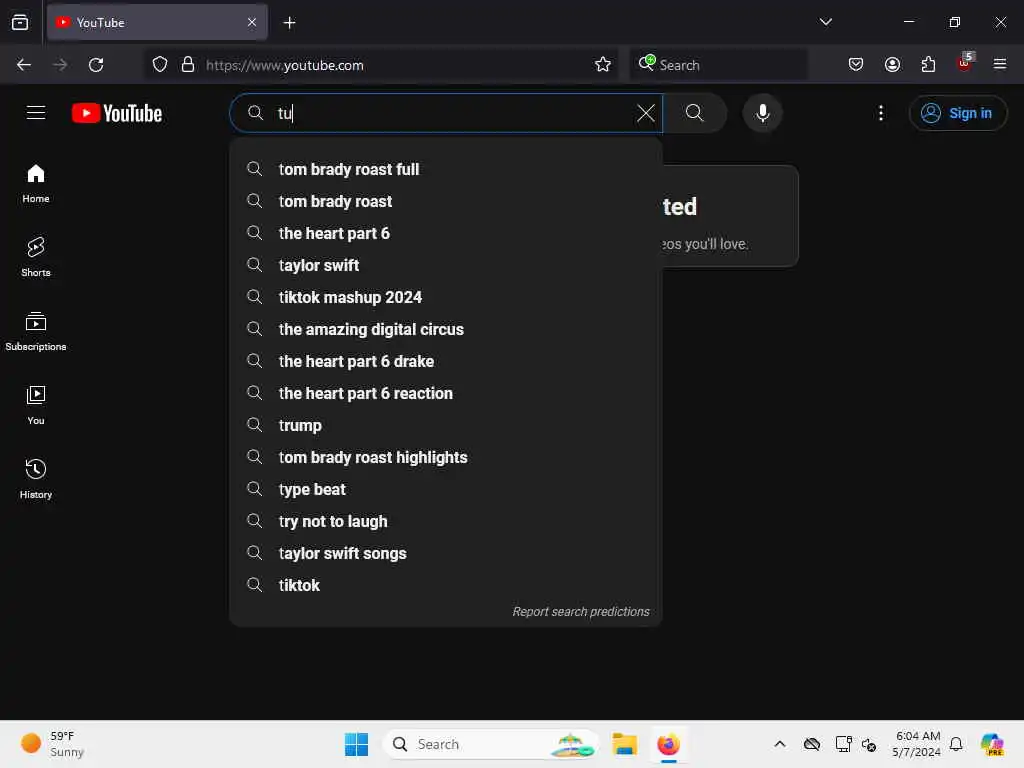Select the 'type beat' suggestion
This screenshot has width=1024, height=768.
(446, 489)
